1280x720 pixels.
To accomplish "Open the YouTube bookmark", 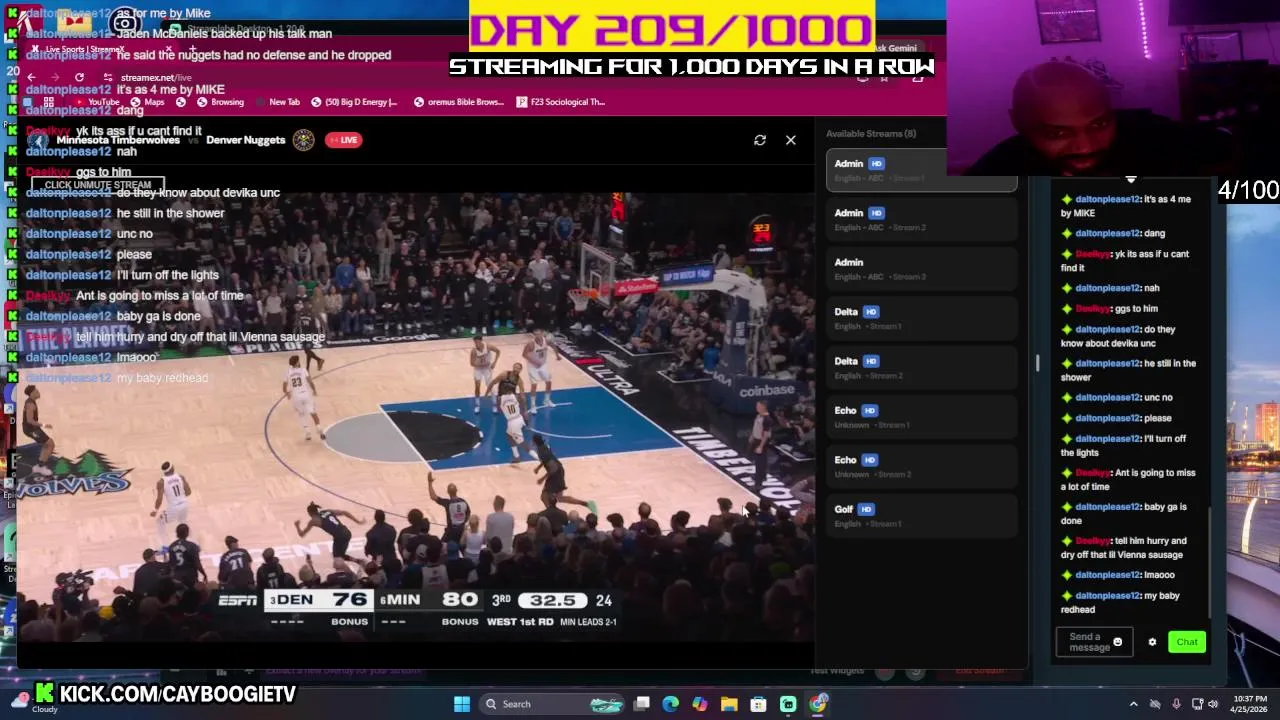I will click(97, 102).
